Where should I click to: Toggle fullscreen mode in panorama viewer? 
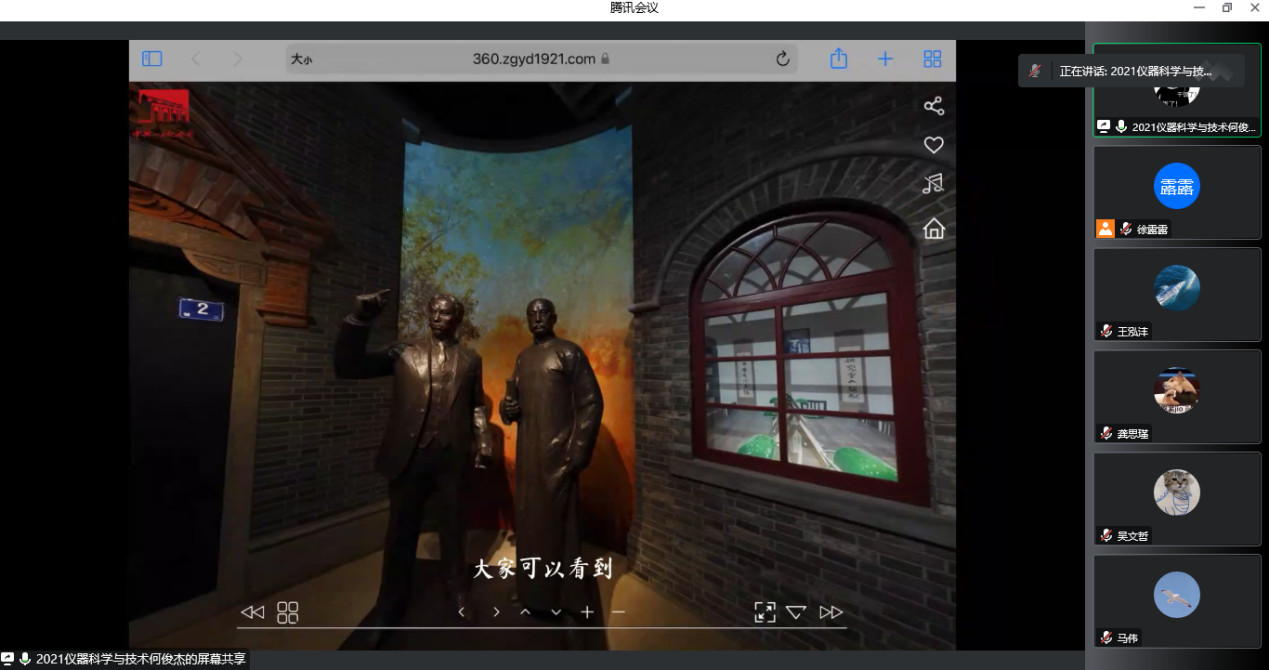click(764, 612)
